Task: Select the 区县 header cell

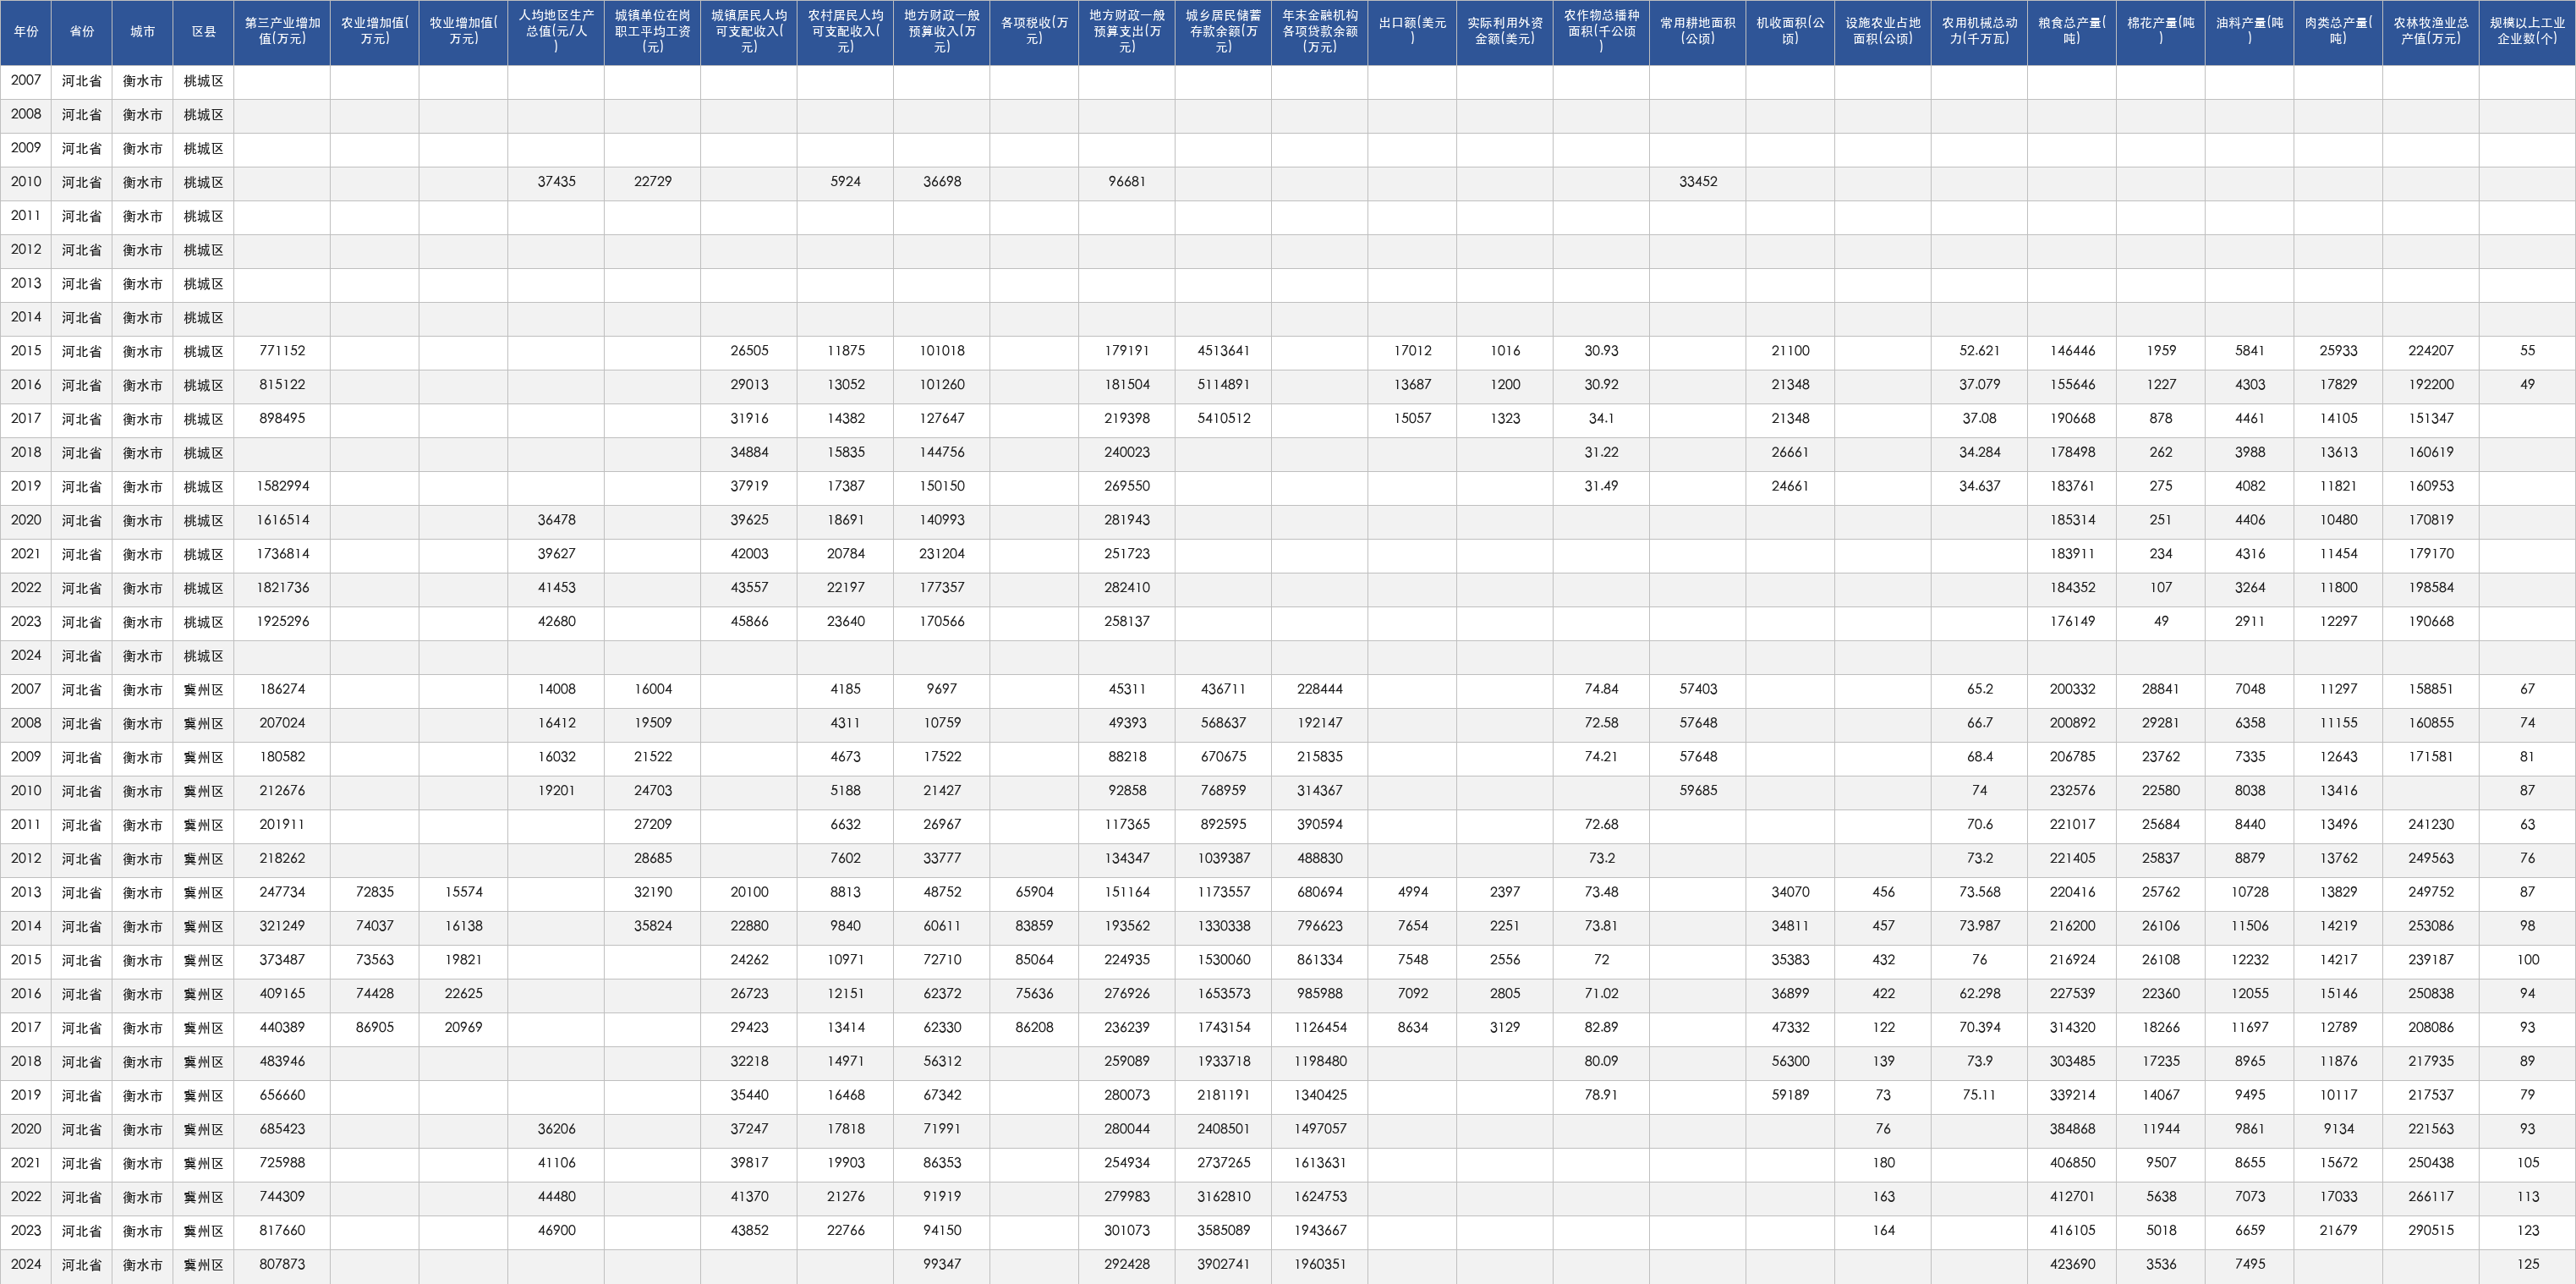Action: [x=203, y=32]
